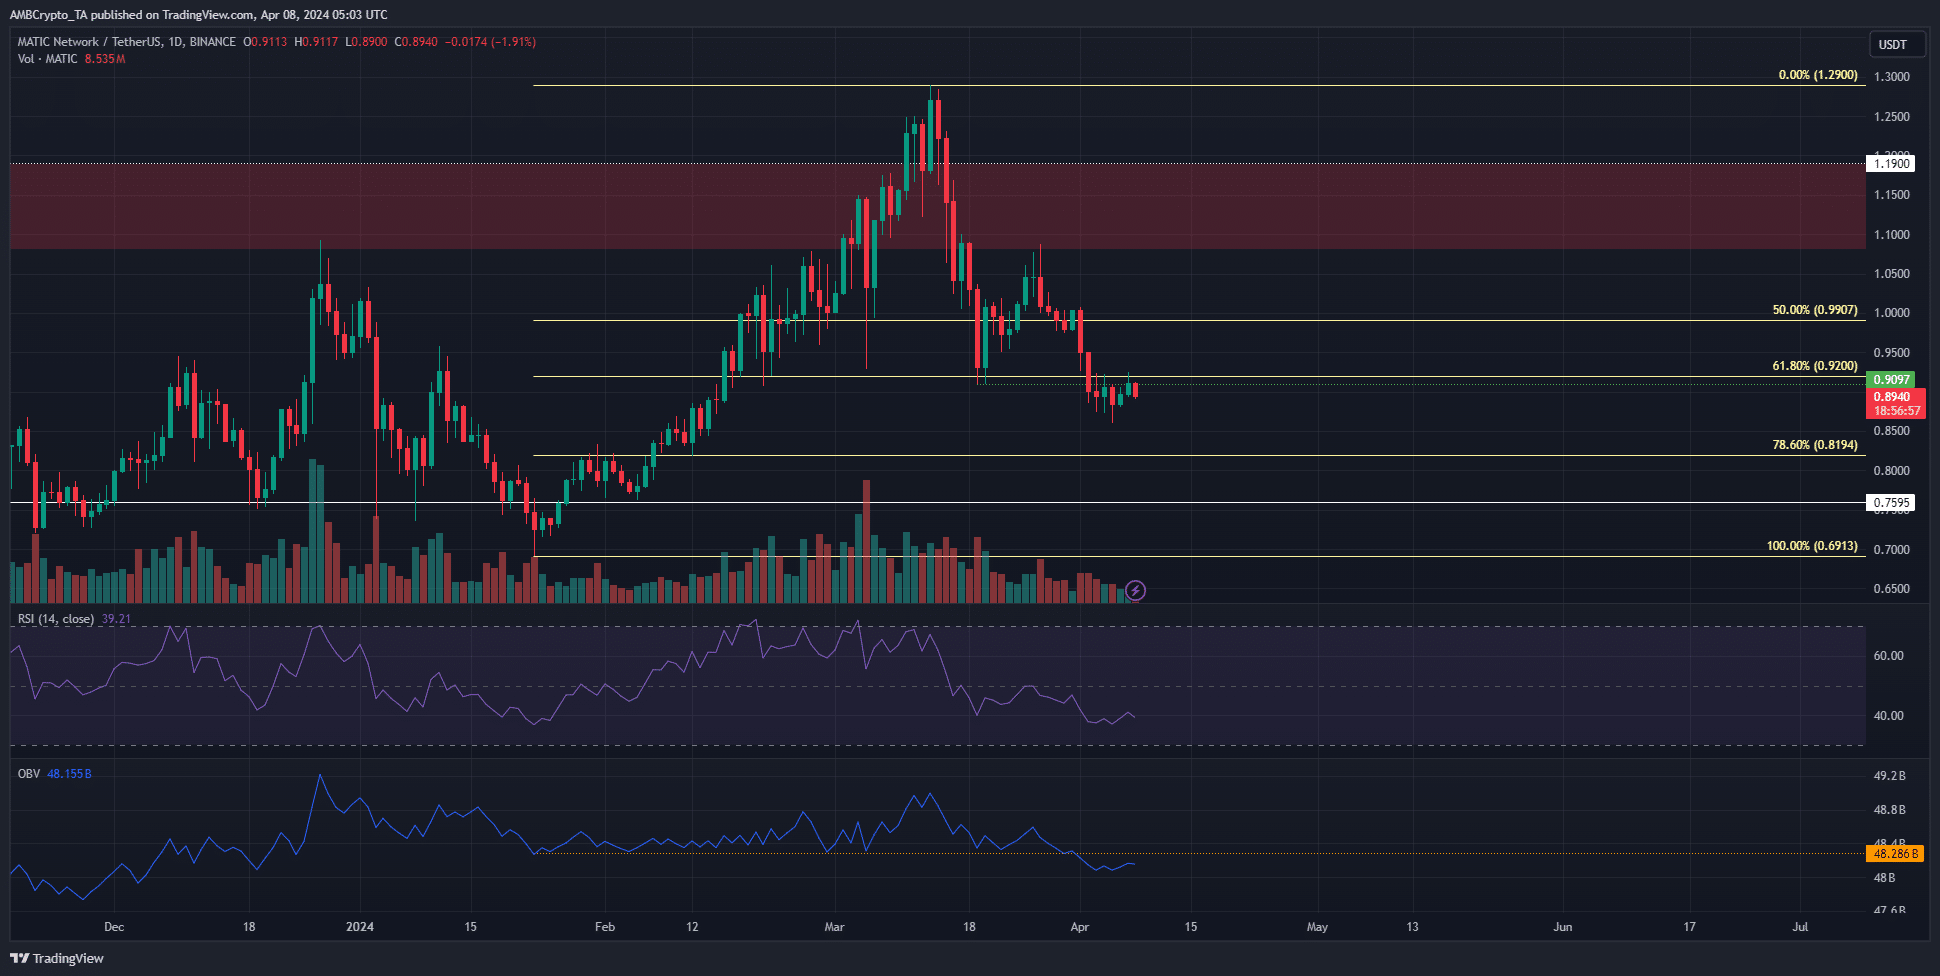This screenshot has width=1940, height=976.
Task: Click the OBV 49.2 B scale value
Action: [x=1890, y=776]
